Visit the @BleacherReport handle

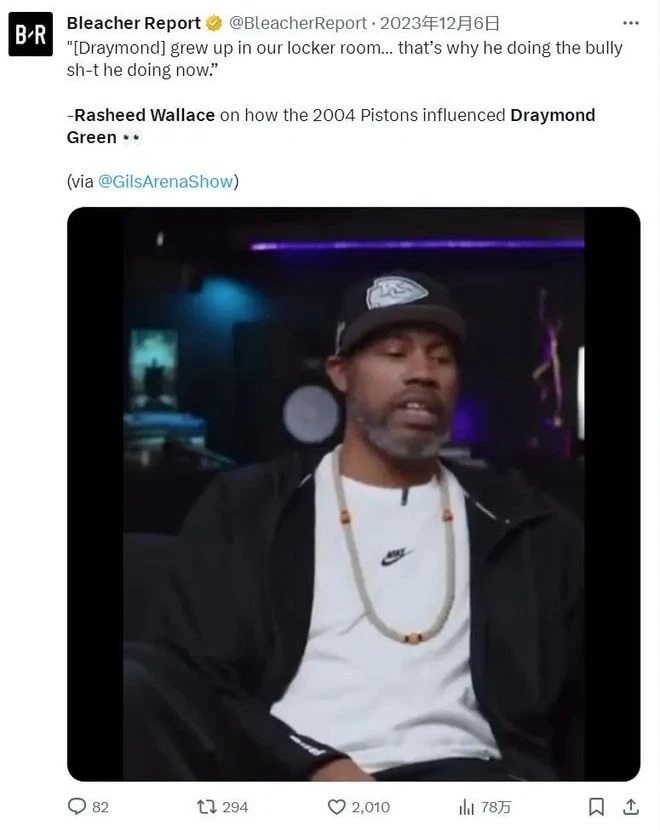[297, 23]
